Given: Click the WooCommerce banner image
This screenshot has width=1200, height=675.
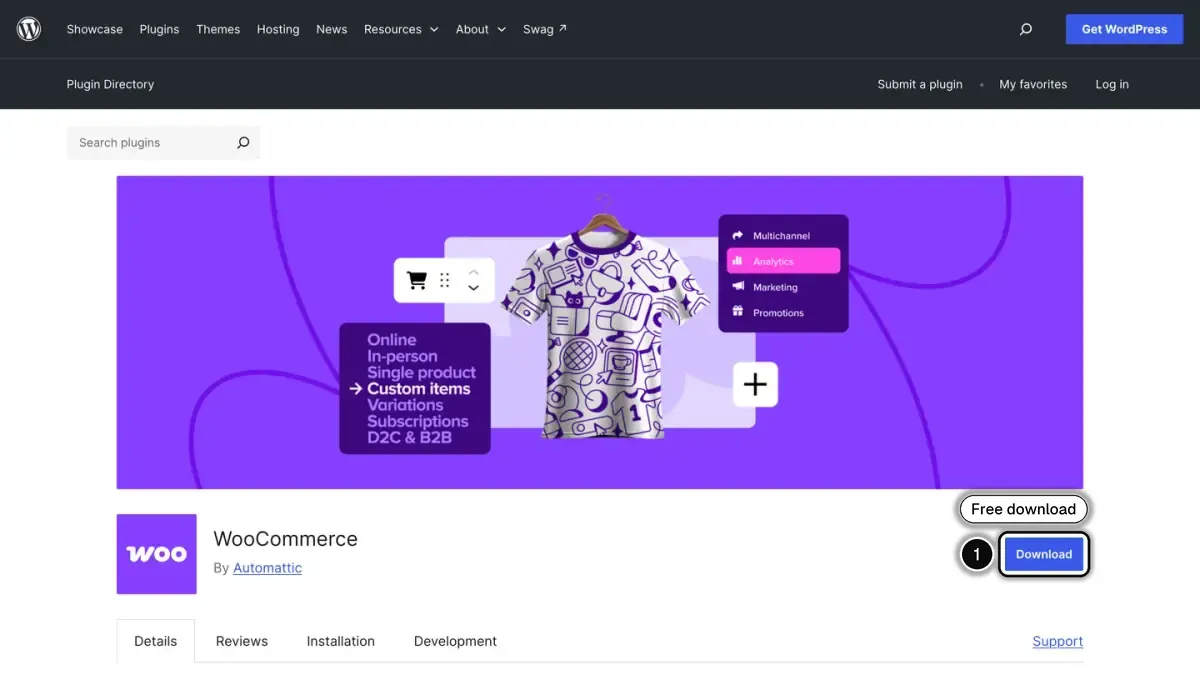Looking at the screenshot, I should (600, 332).
